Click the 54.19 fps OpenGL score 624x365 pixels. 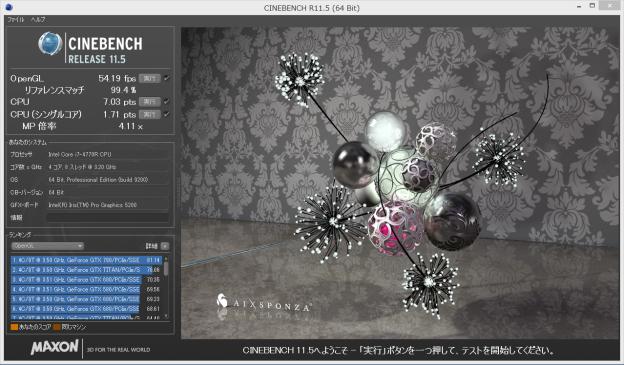pos(117,78)
